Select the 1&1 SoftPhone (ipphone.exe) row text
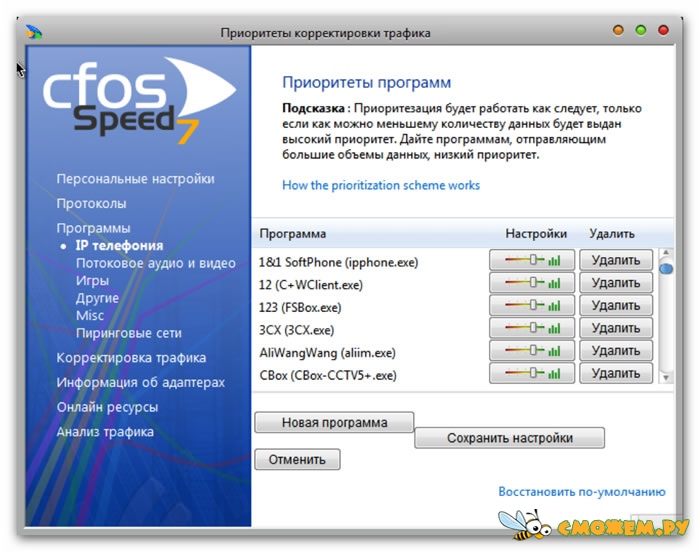Image resolution: width=700 pixels, height=552 pixels. point(339,262)
